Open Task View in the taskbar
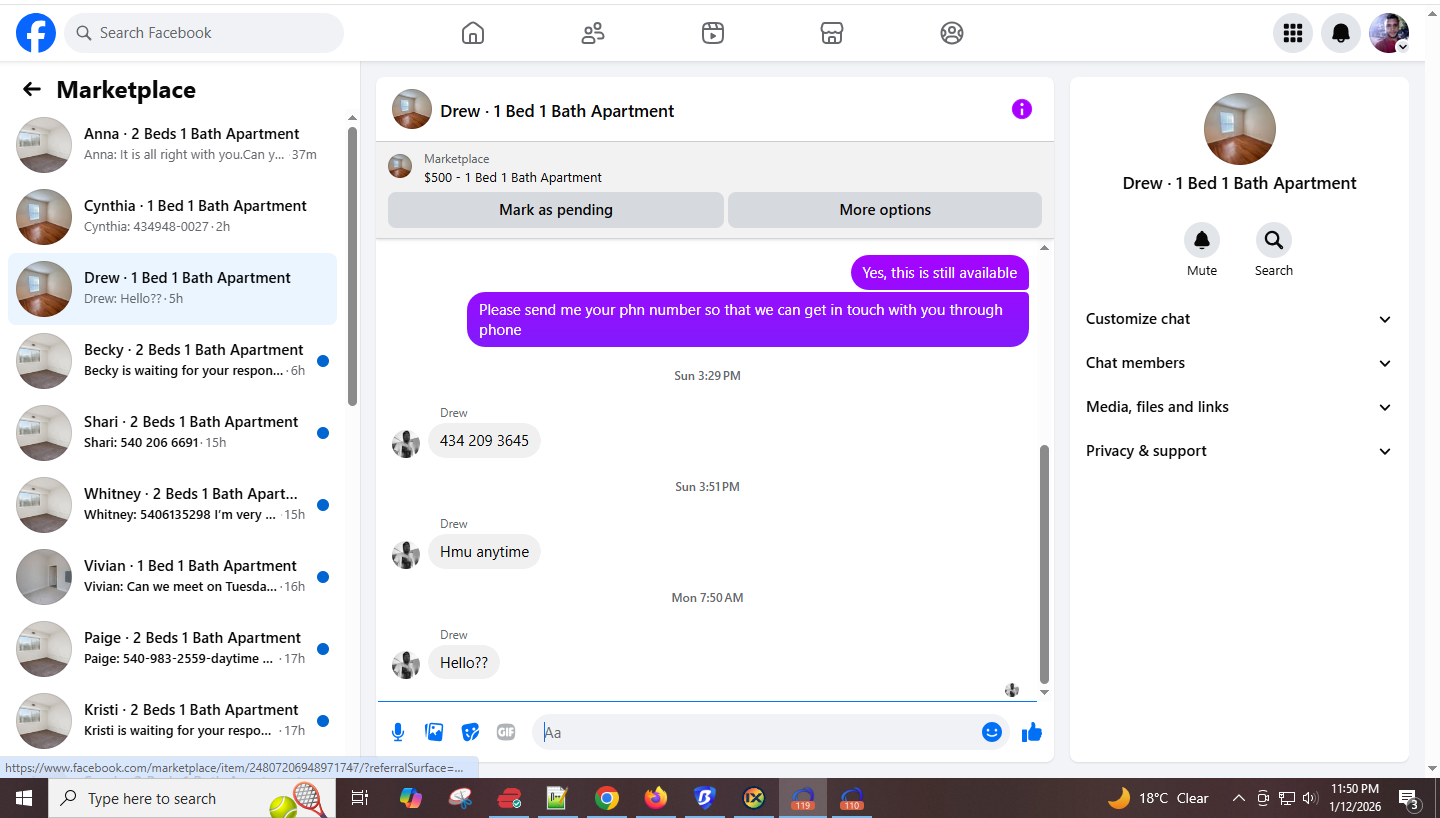The image size is (1440, 818). [360, 798]
